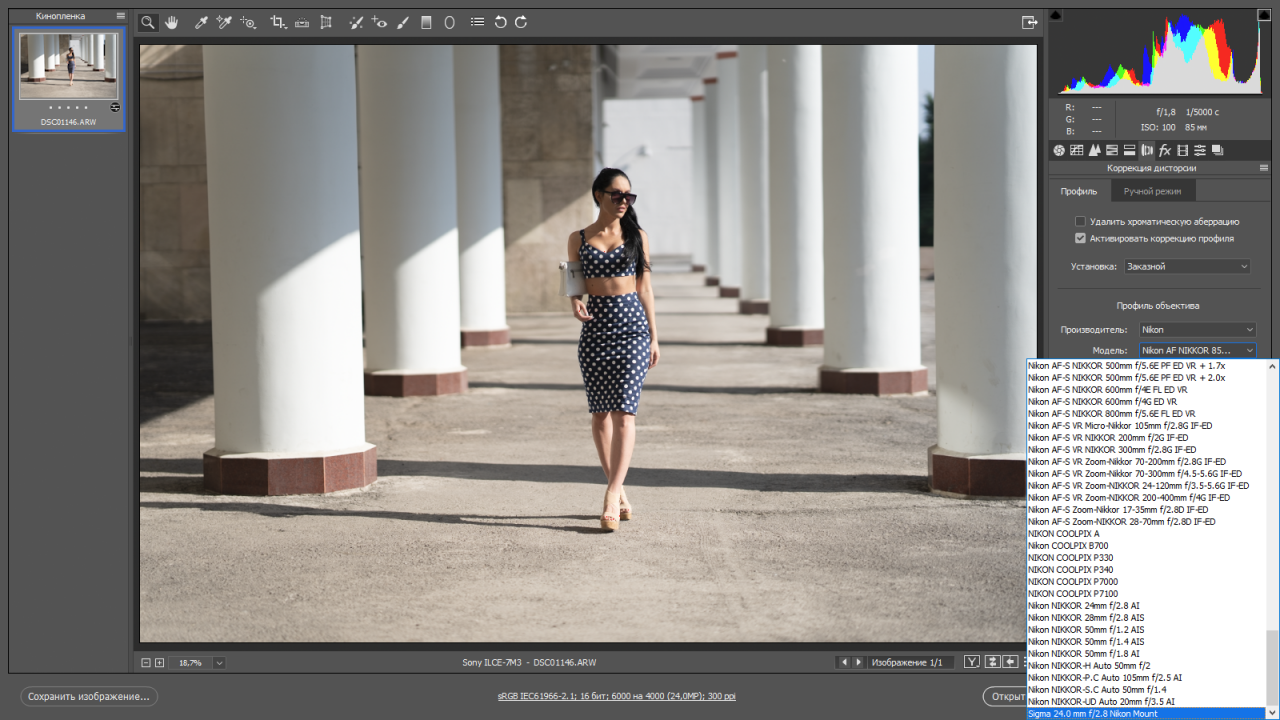This screenshot has height=720, width=1280.
Task: Choose 'Nikon AF-S NIKKOR 600mm f/4G ED VR'
Action: pyautogui.click(x=1146, y=402)
